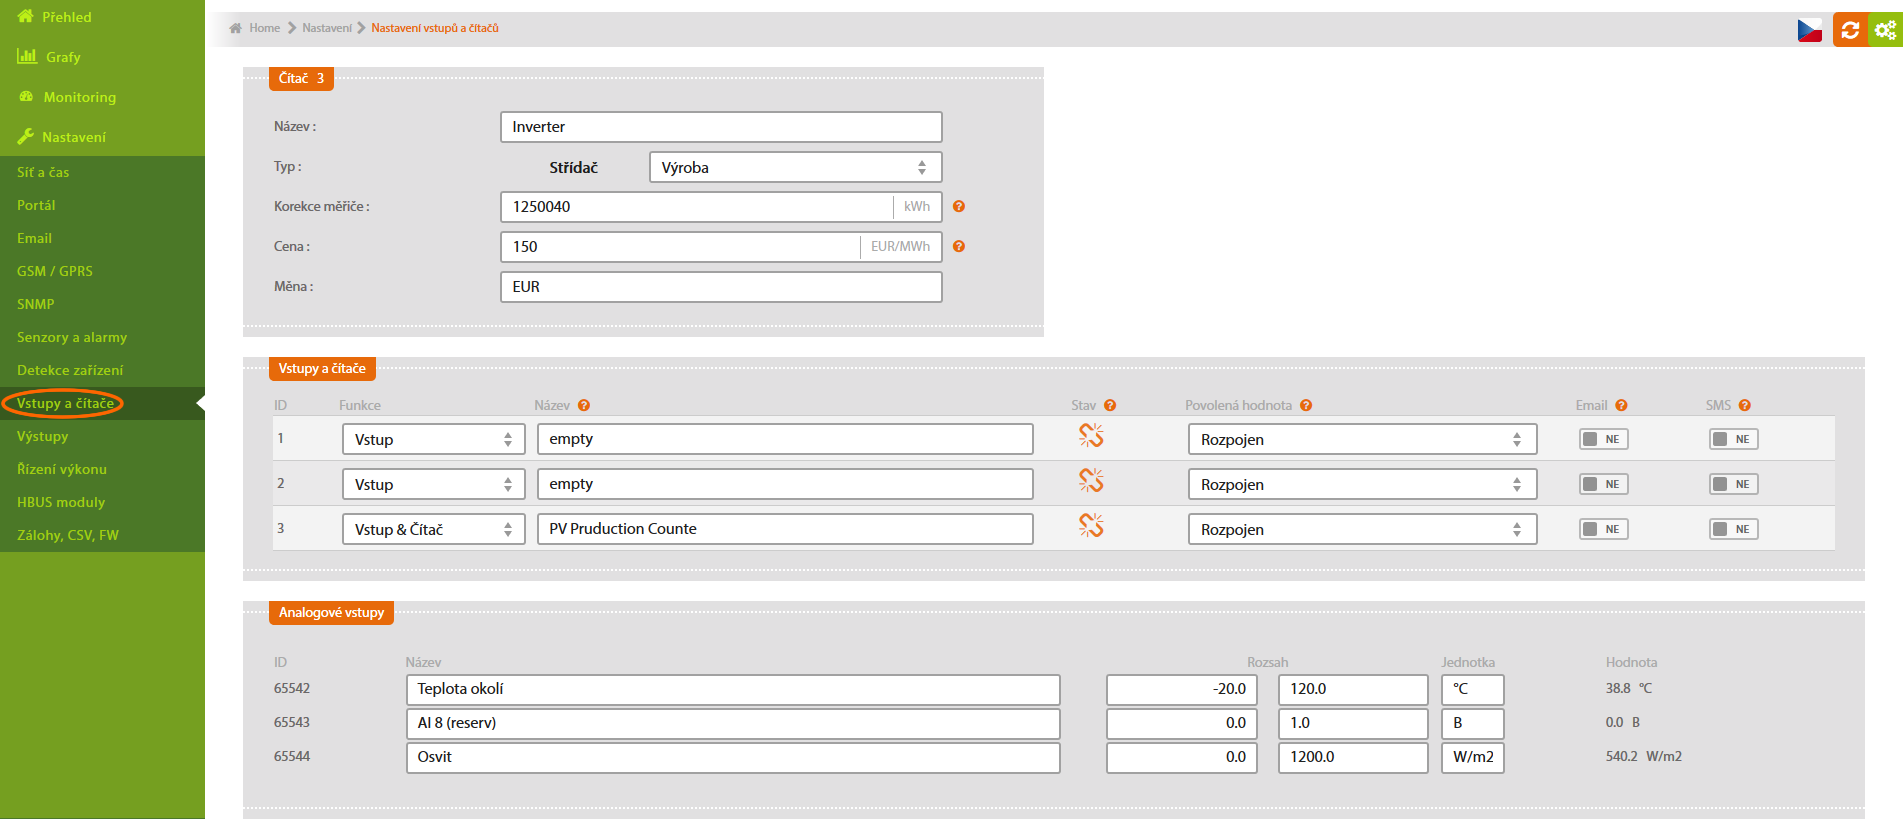Click the Nastavení breadcrumb link
This screenshot has height=819, width=1903.
click(327, 28)
